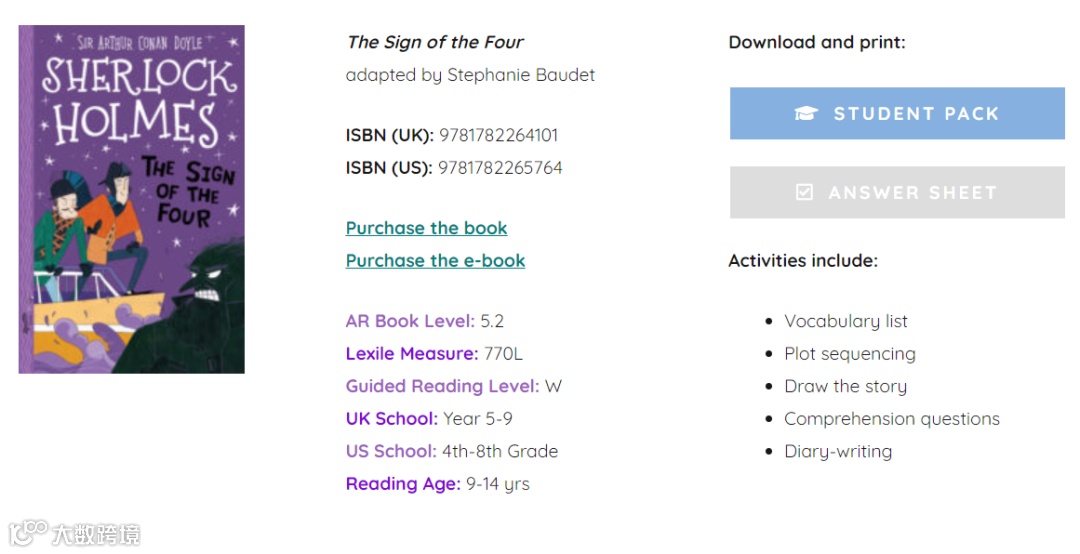Open the Sherlock Holmes book cover image

(x=132, y=200)
